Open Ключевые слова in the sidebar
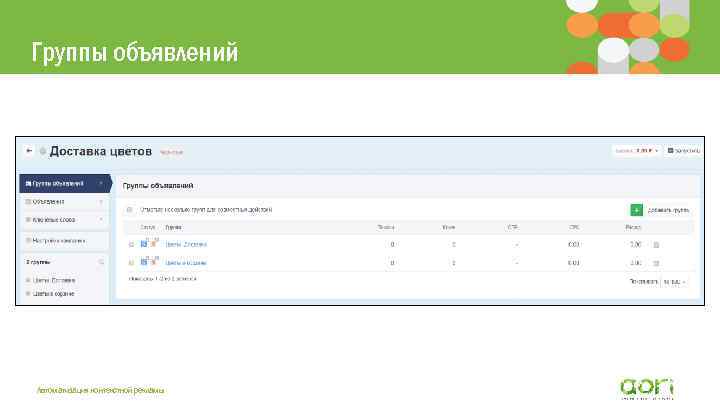Image resolution: width=720 pixels, height=405 pixels. [64, 219]
